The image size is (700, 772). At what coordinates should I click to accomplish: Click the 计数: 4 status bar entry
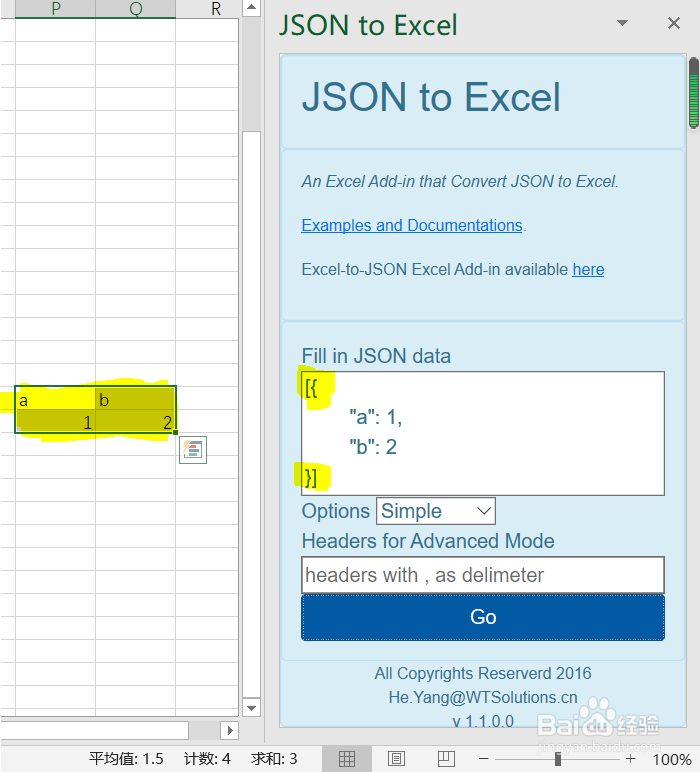(207, 759)
